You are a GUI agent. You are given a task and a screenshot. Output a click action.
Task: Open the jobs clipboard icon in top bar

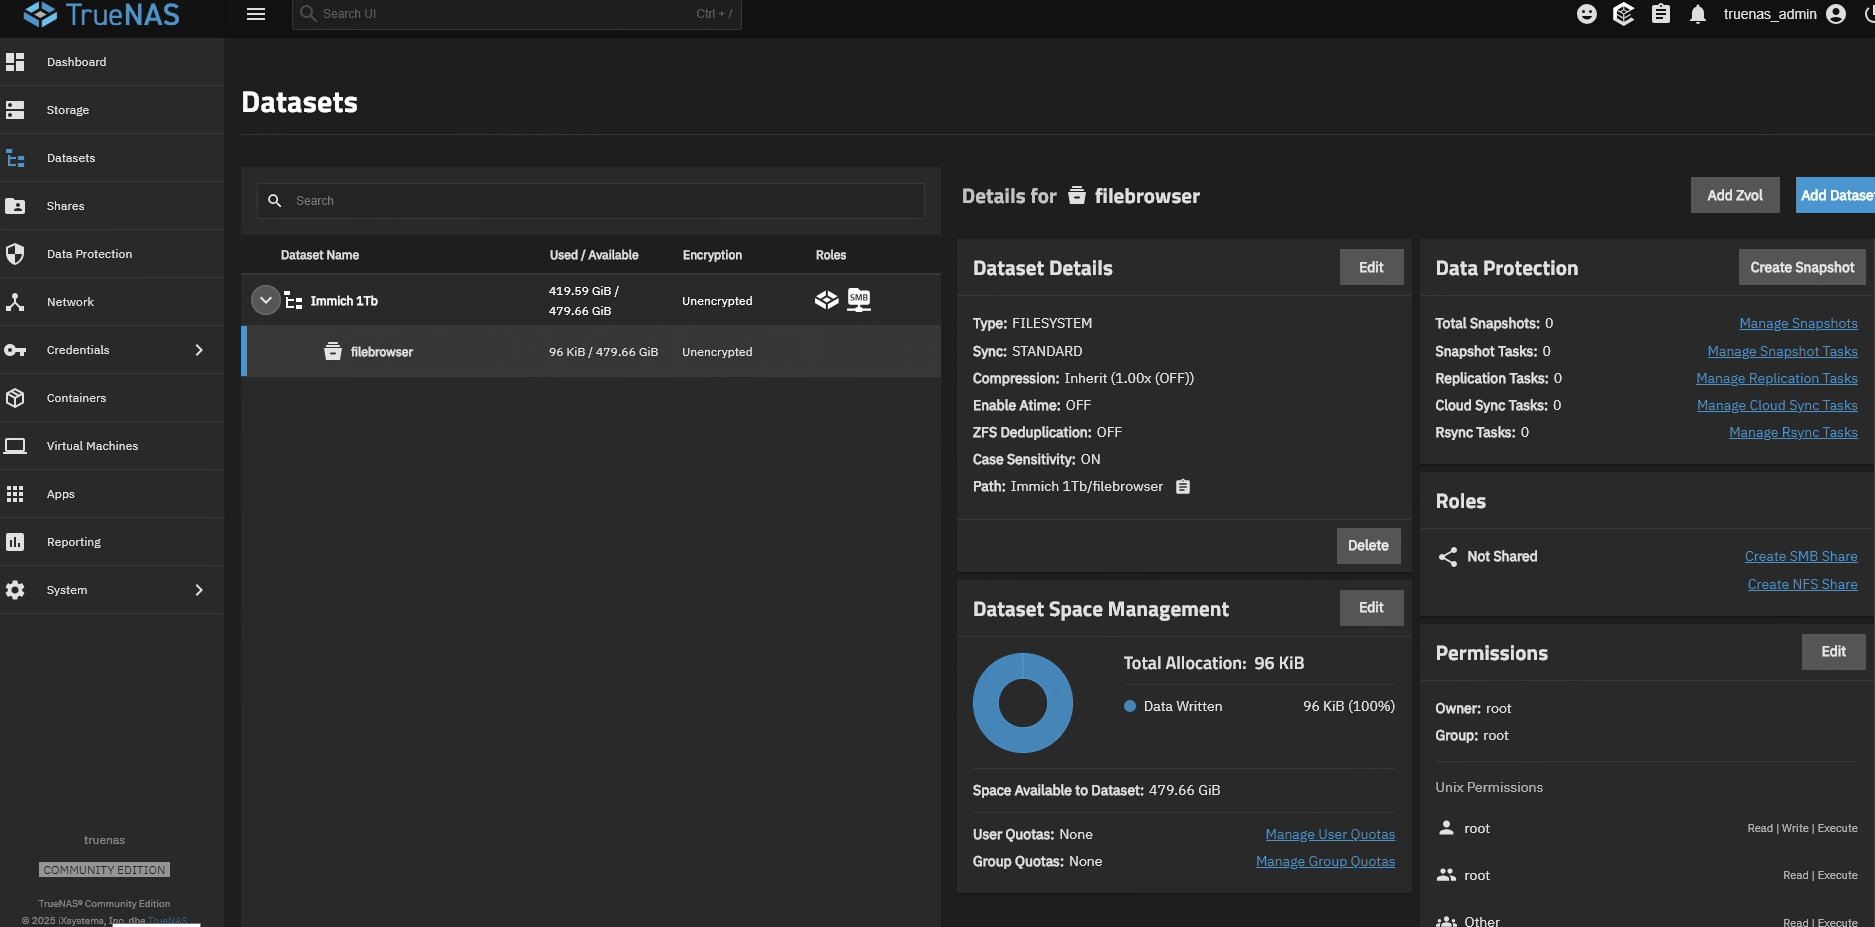(1660, 14)
